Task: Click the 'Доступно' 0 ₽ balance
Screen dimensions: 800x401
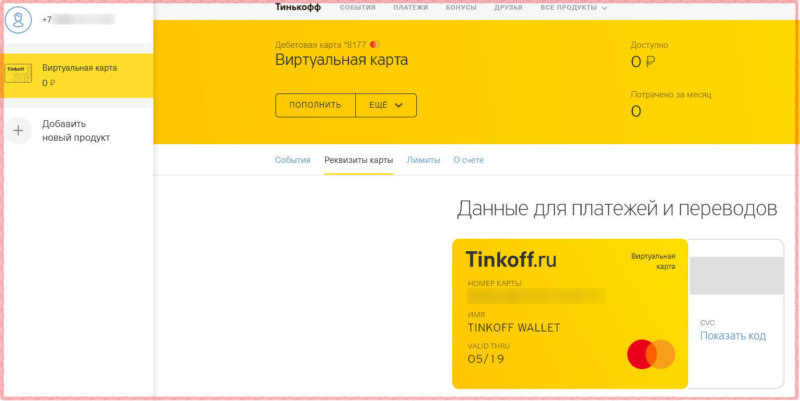Action: tap(642, 62)
